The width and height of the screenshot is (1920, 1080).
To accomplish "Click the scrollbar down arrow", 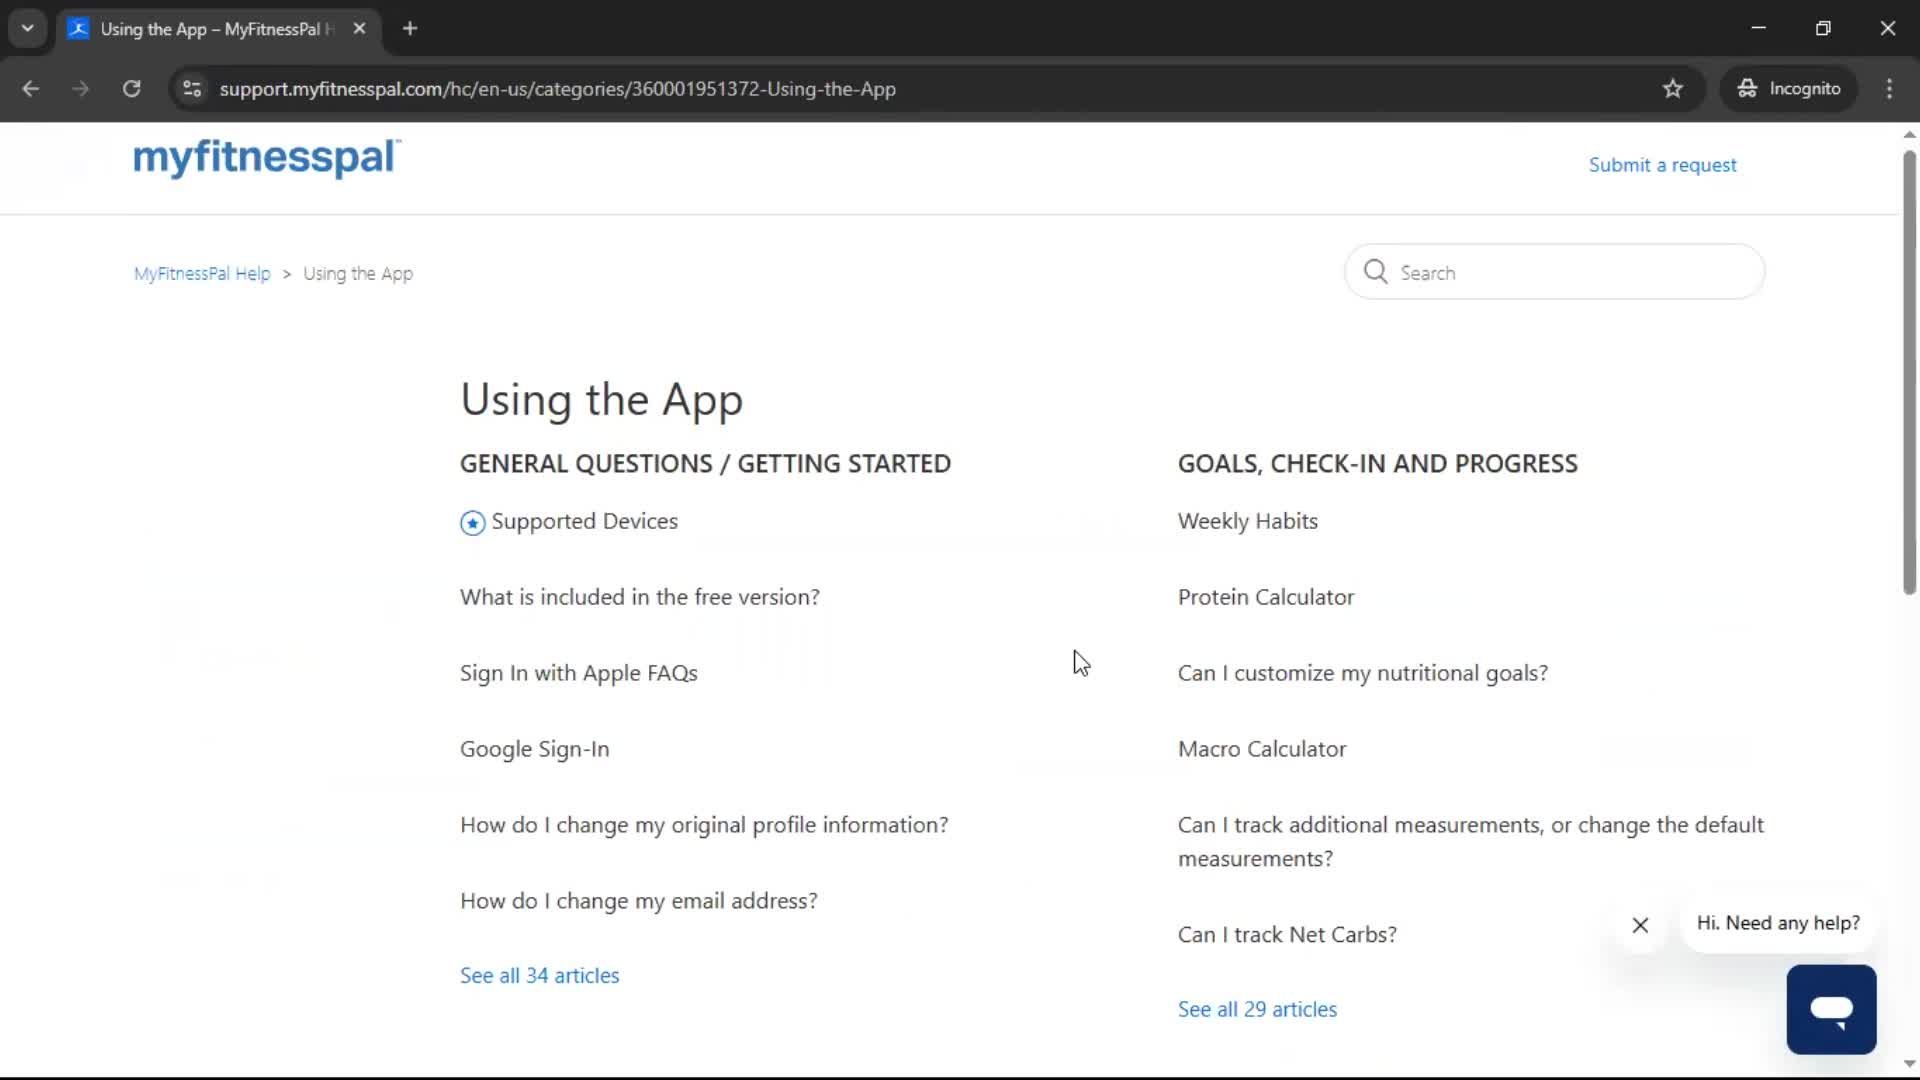I will (1909, 1064).
